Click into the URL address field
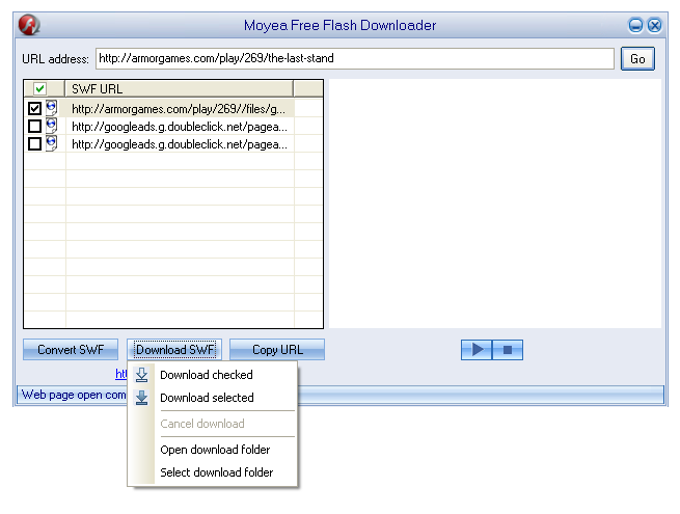 tap(355, 59)
